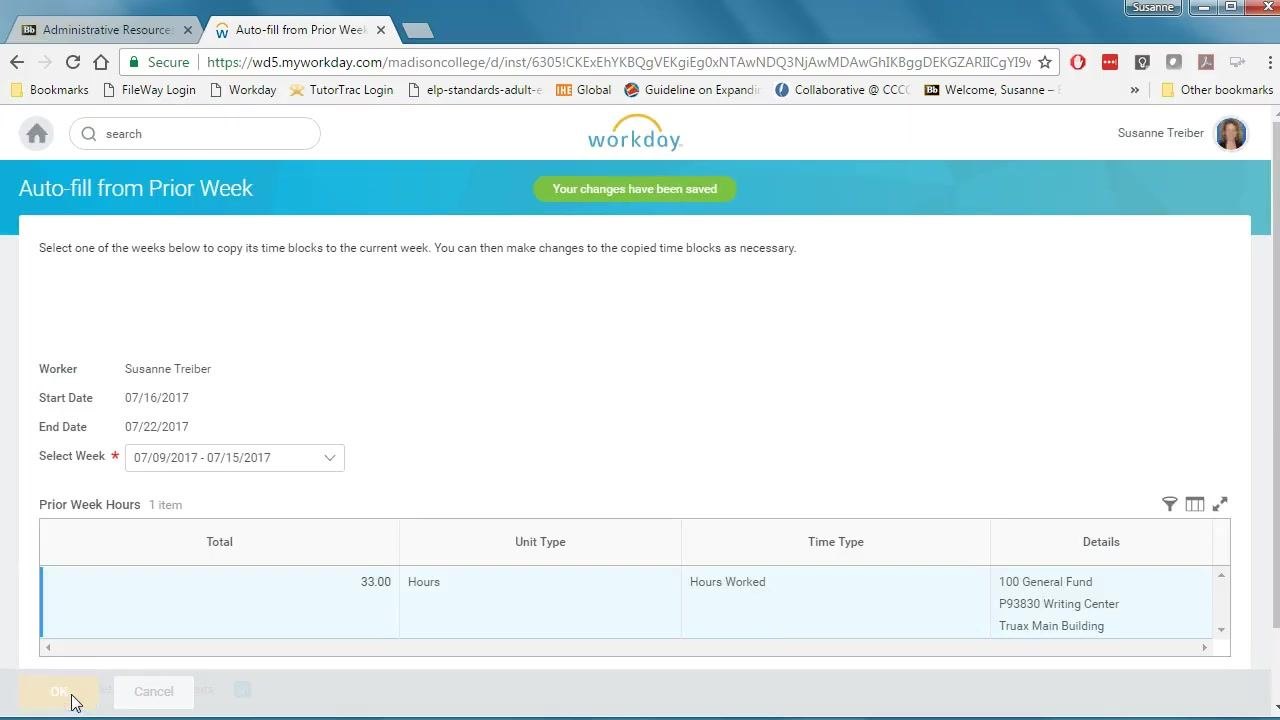This screenshot has width=1280, height=720.
Task: Click the P93830 Writing Center detail text
Action: tap(1059, 604)
